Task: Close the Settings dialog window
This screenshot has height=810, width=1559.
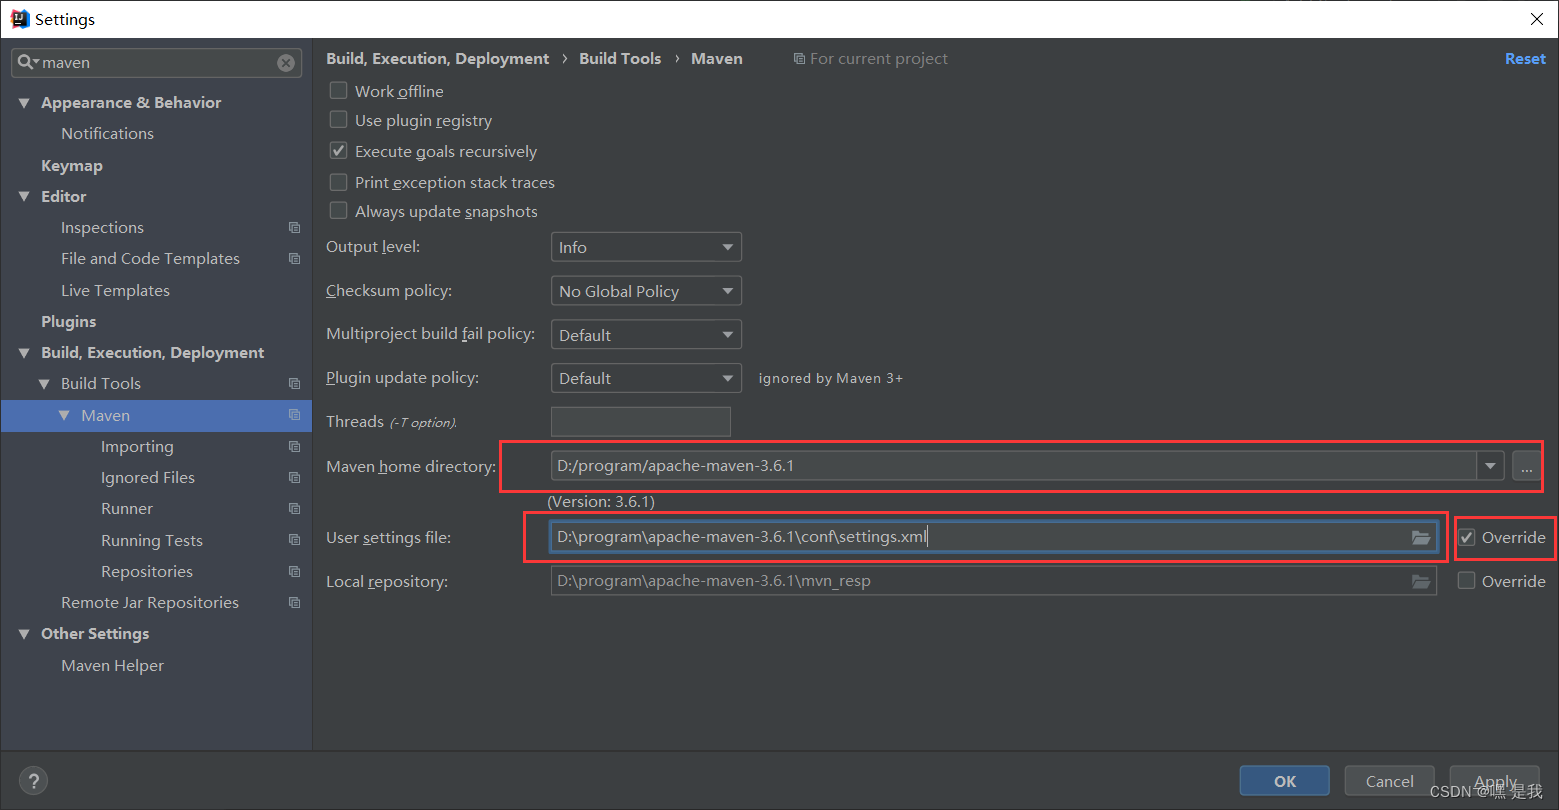Action: point(1537,19)
